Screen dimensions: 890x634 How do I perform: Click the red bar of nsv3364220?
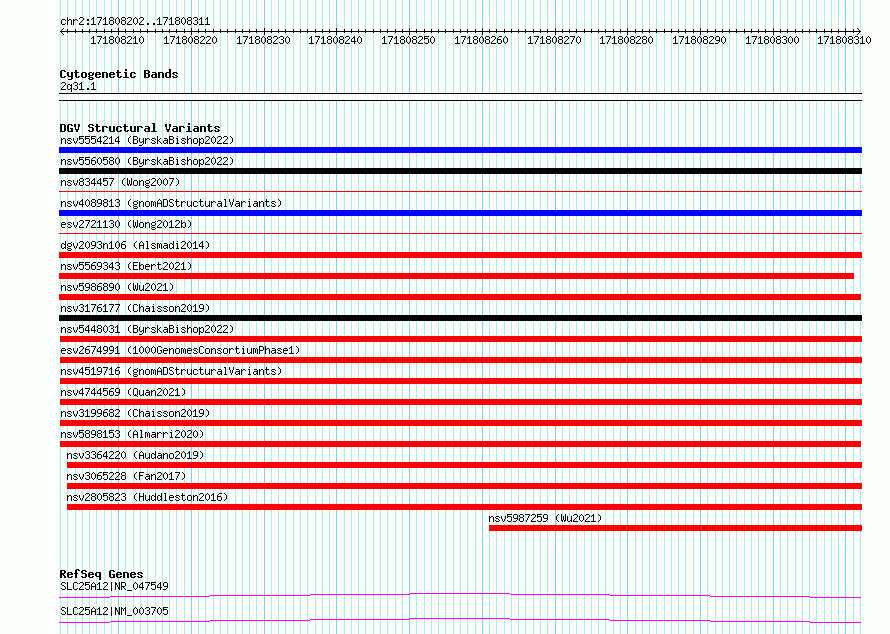pos(464,465)
